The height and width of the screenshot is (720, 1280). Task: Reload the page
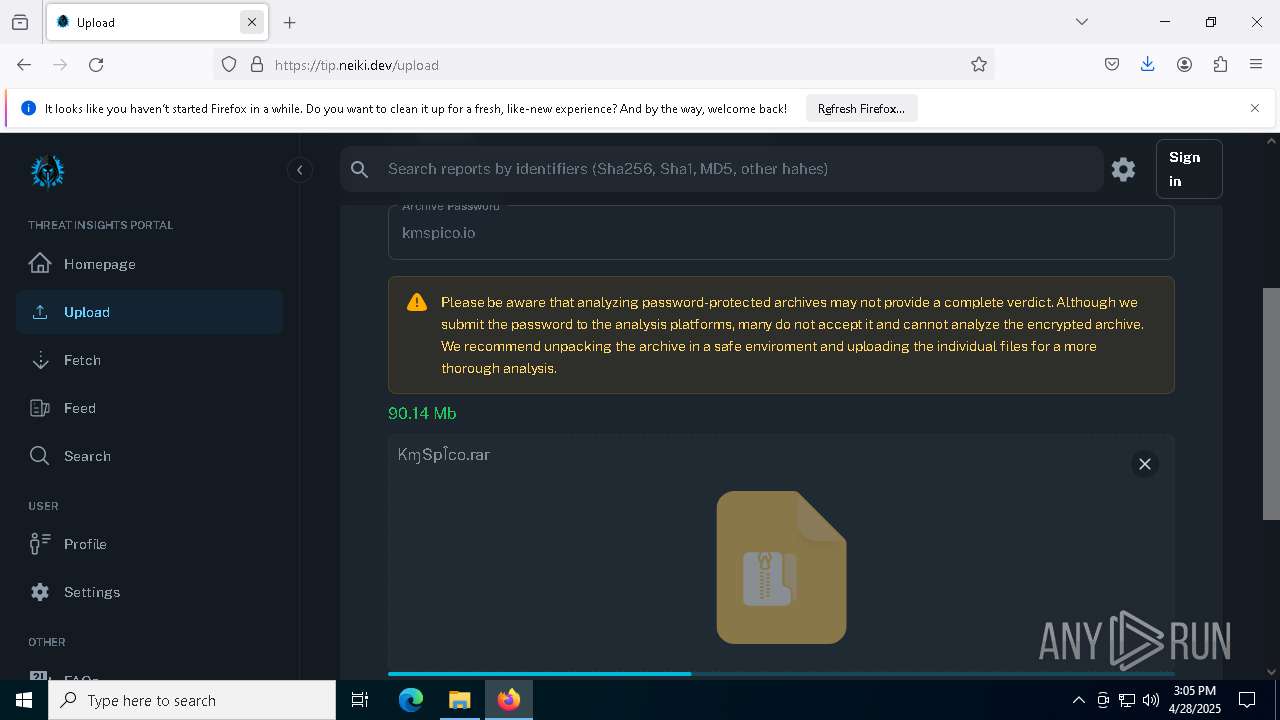pyautogui.click(x=96, y=64)
